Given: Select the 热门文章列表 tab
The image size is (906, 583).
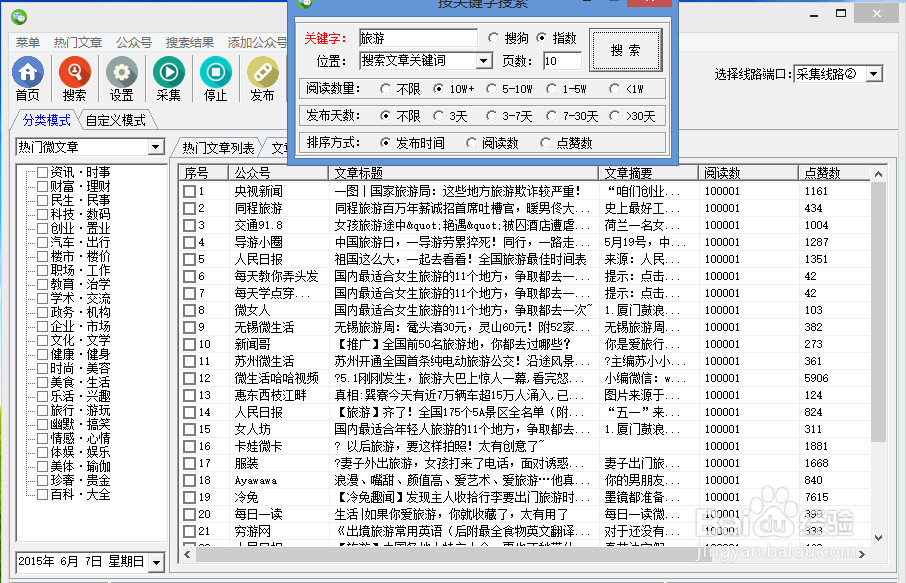Looking at the screenshot, I should coord(218,148).
